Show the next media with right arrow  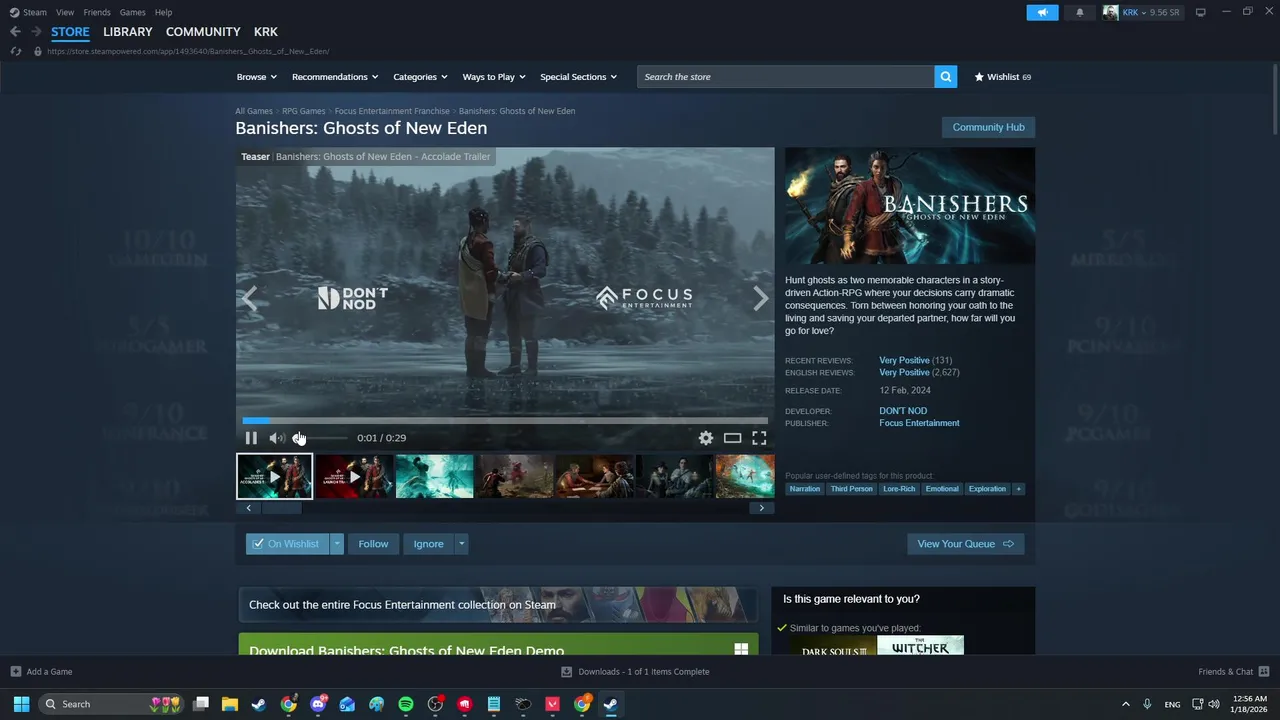761,298
